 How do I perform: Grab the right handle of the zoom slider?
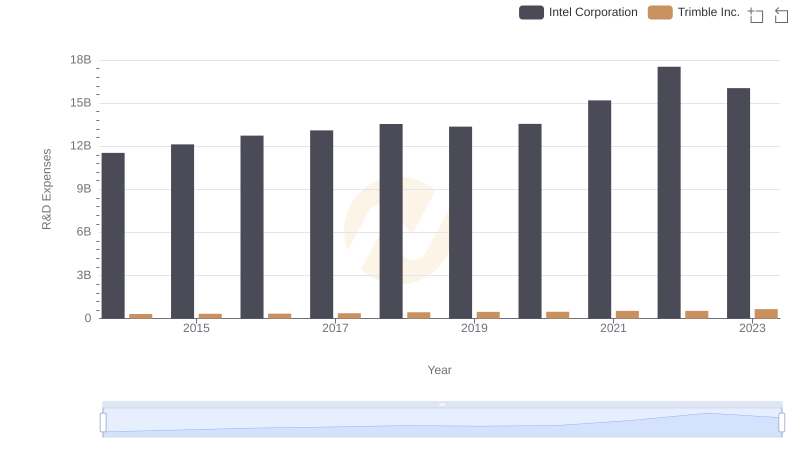pyautogui.click(x=781, y=423)
